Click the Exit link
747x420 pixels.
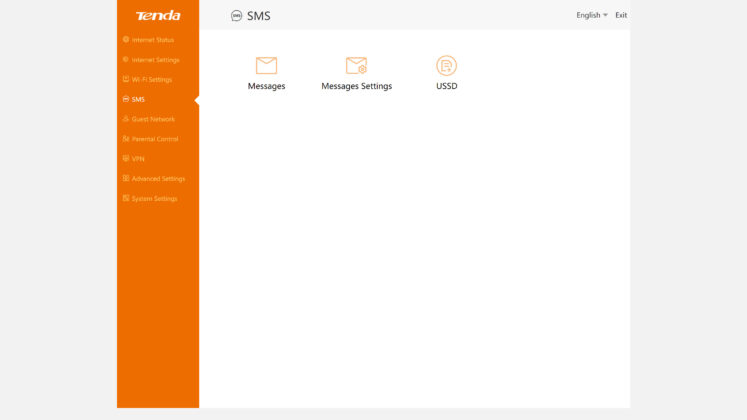pyautogui.click(x=621, y=15)
